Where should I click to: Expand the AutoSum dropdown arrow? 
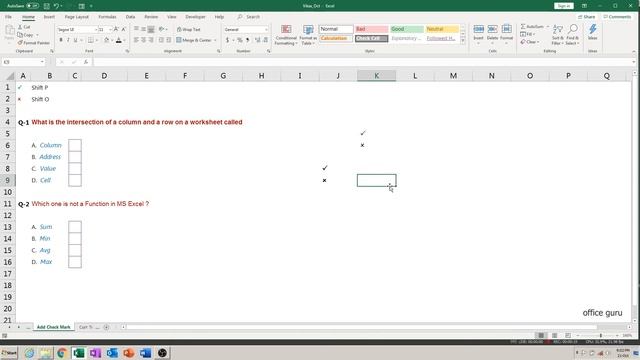(x=547, y=27)
